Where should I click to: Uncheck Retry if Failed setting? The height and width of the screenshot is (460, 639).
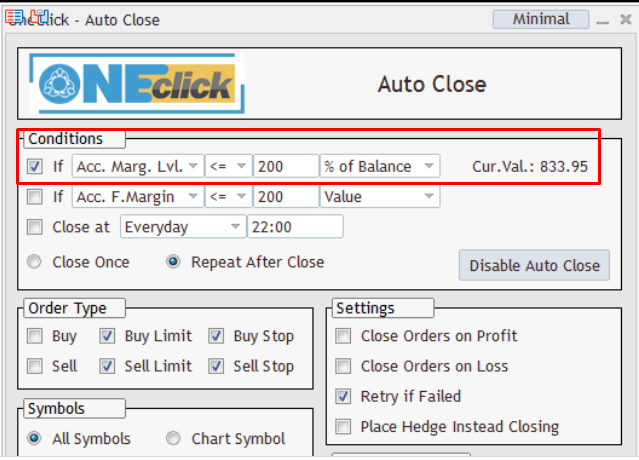(343, 396)
